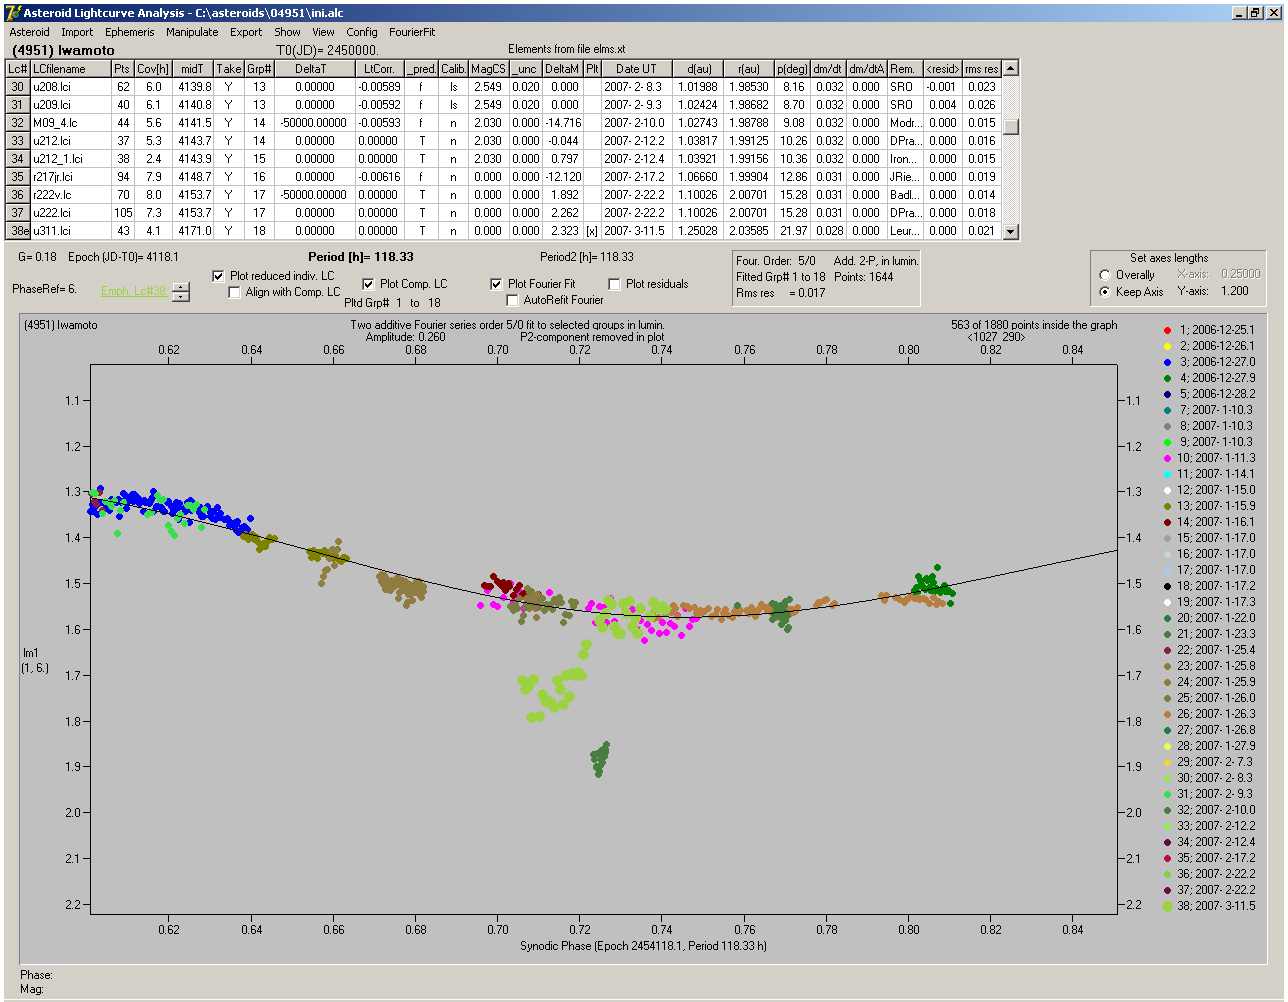This screenshot has height=1002, width=1288.
Task: Click the MagCS column header
Action: (488, 69)
